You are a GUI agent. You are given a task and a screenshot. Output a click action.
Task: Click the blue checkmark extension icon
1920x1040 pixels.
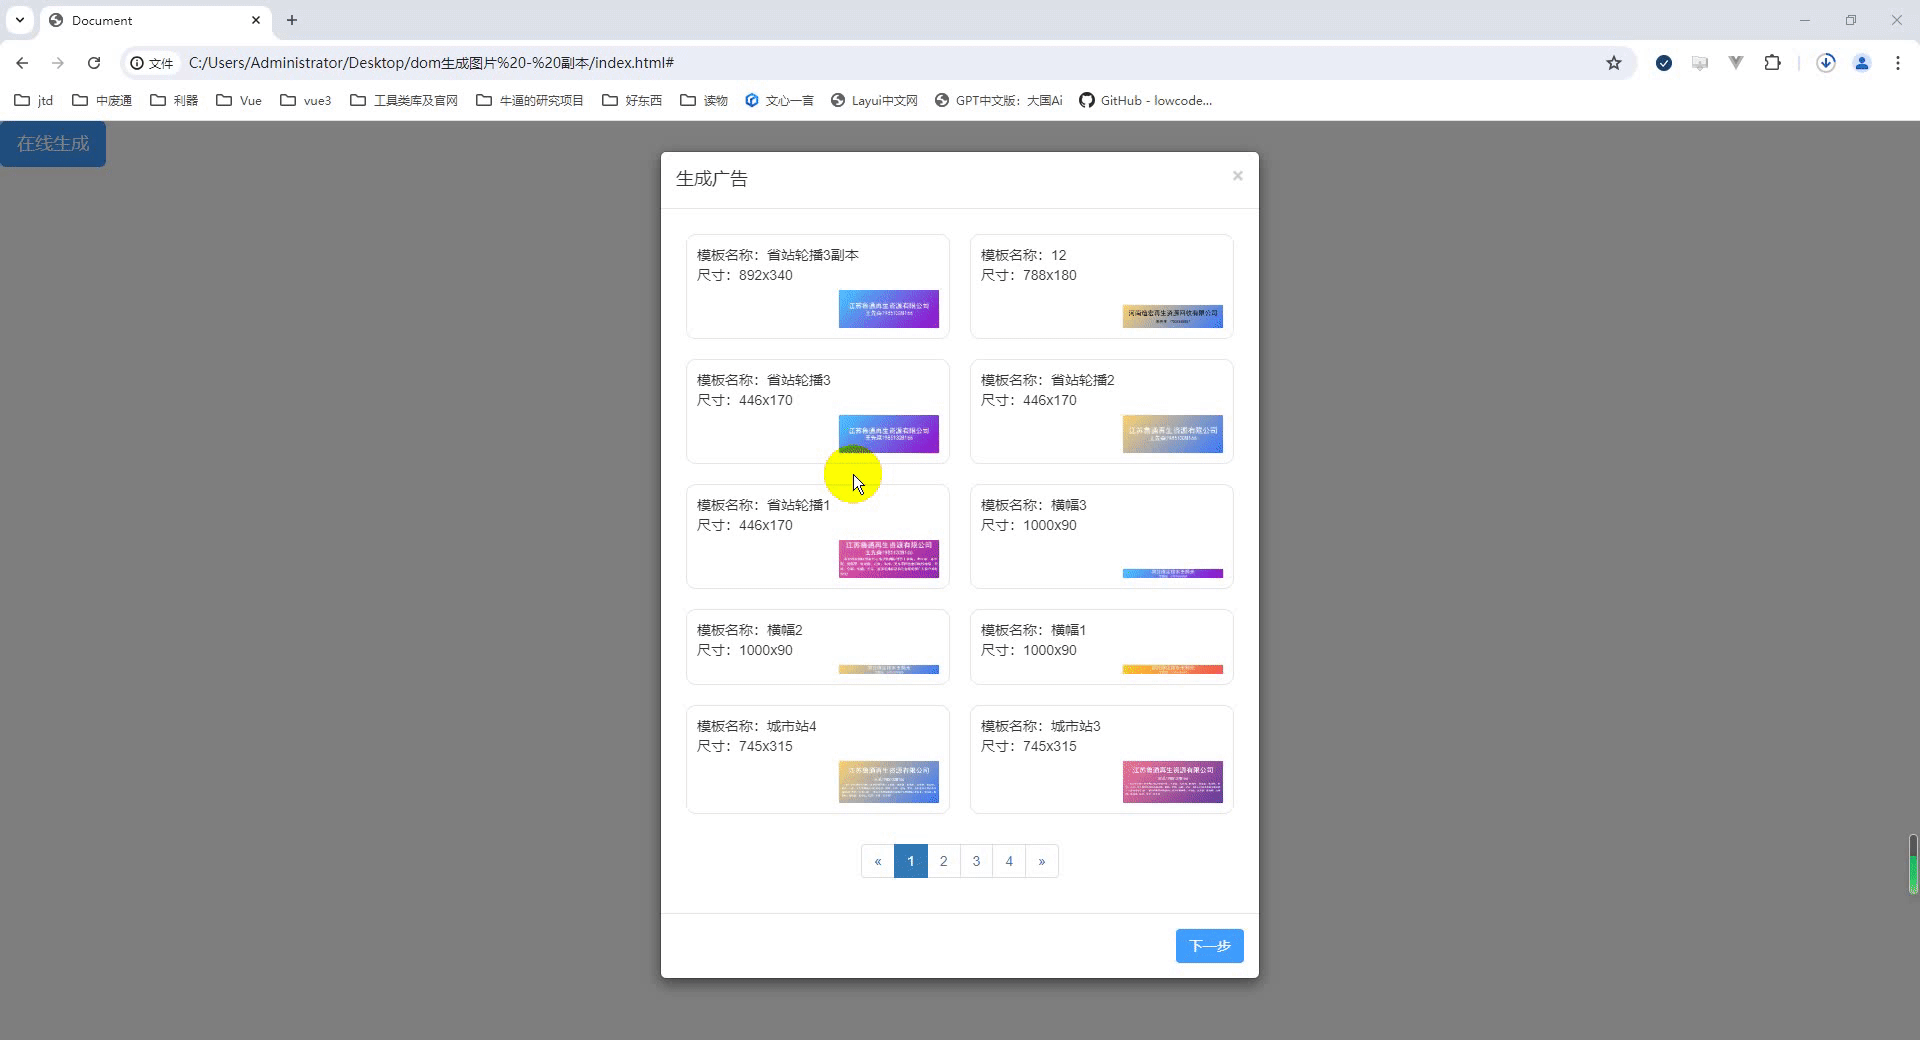click(x=1664, y=63)
